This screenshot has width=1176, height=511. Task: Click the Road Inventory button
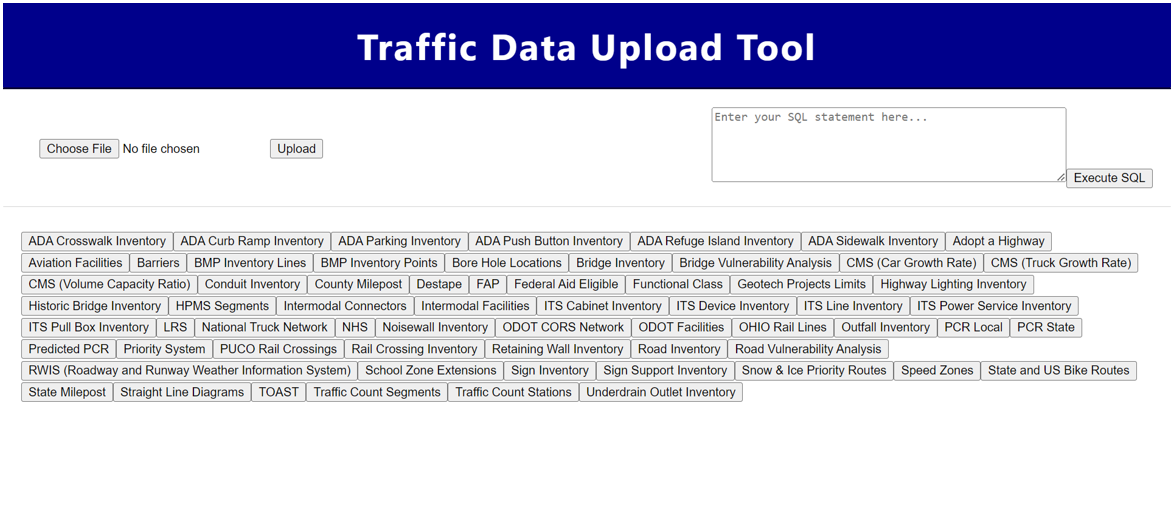(x=679, y=350)
